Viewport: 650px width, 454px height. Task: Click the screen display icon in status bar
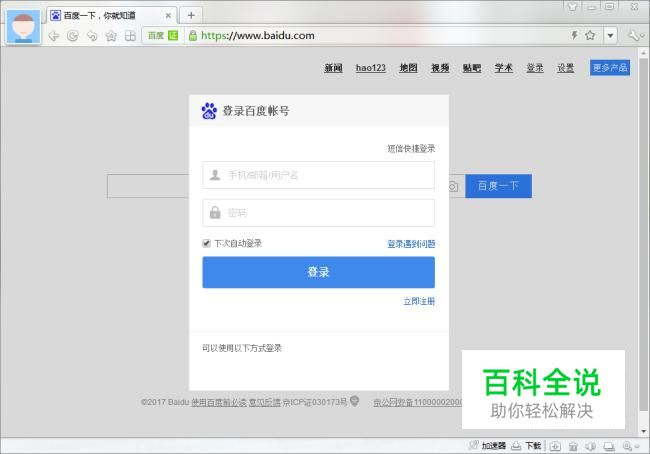tap(609, 446)
